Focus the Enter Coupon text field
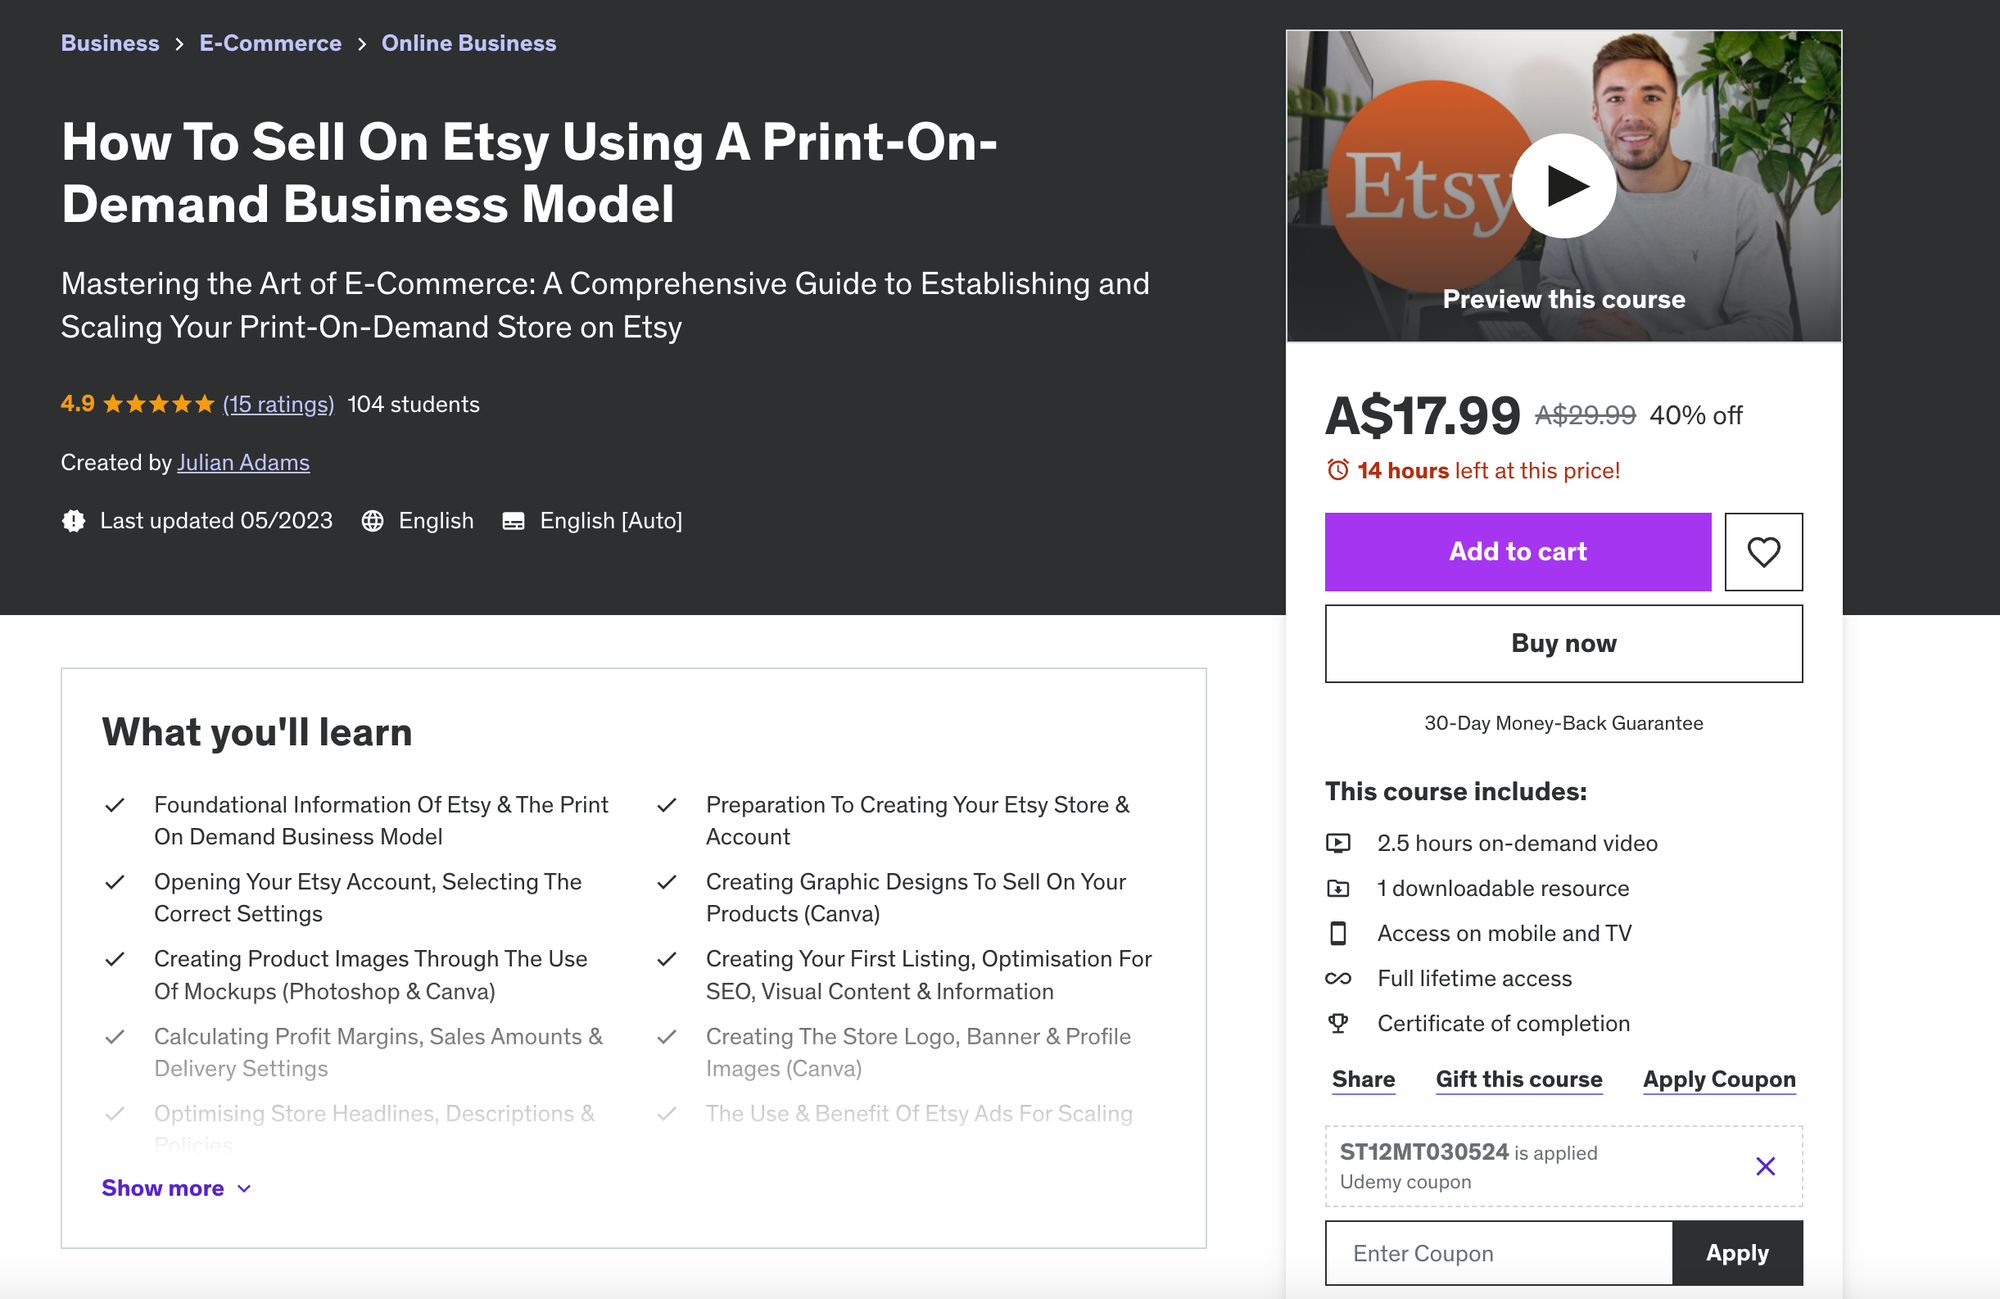 coord(1498,1253)
